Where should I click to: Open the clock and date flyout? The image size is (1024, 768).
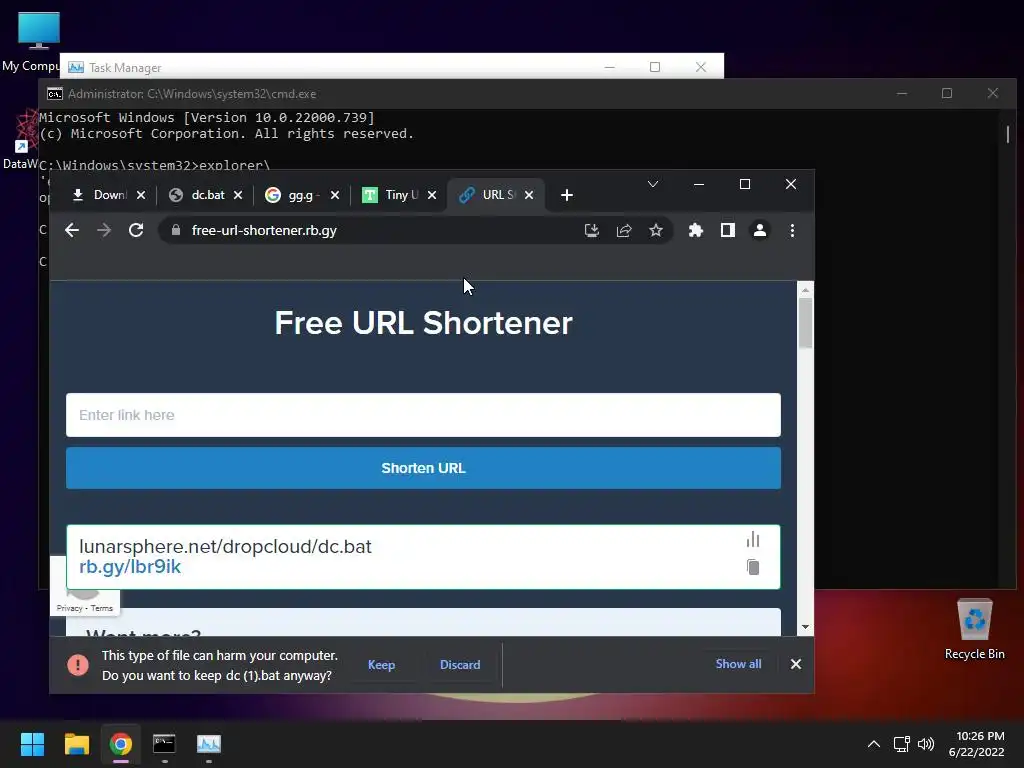coord(977,744)
